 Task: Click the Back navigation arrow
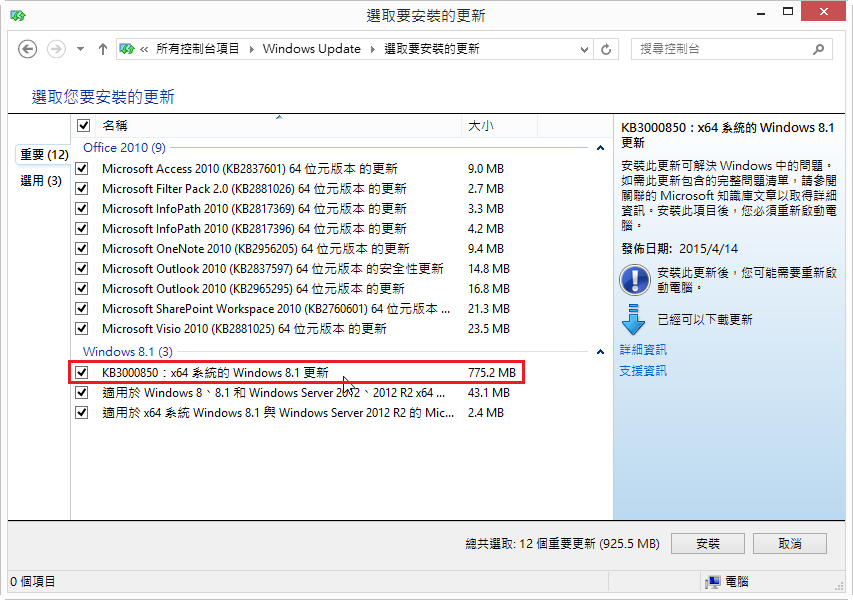(27, 49)
